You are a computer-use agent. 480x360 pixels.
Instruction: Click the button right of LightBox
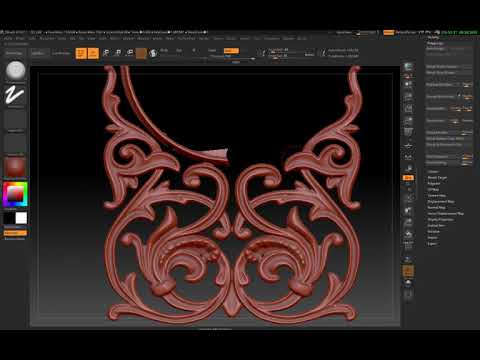pos(61,53)
